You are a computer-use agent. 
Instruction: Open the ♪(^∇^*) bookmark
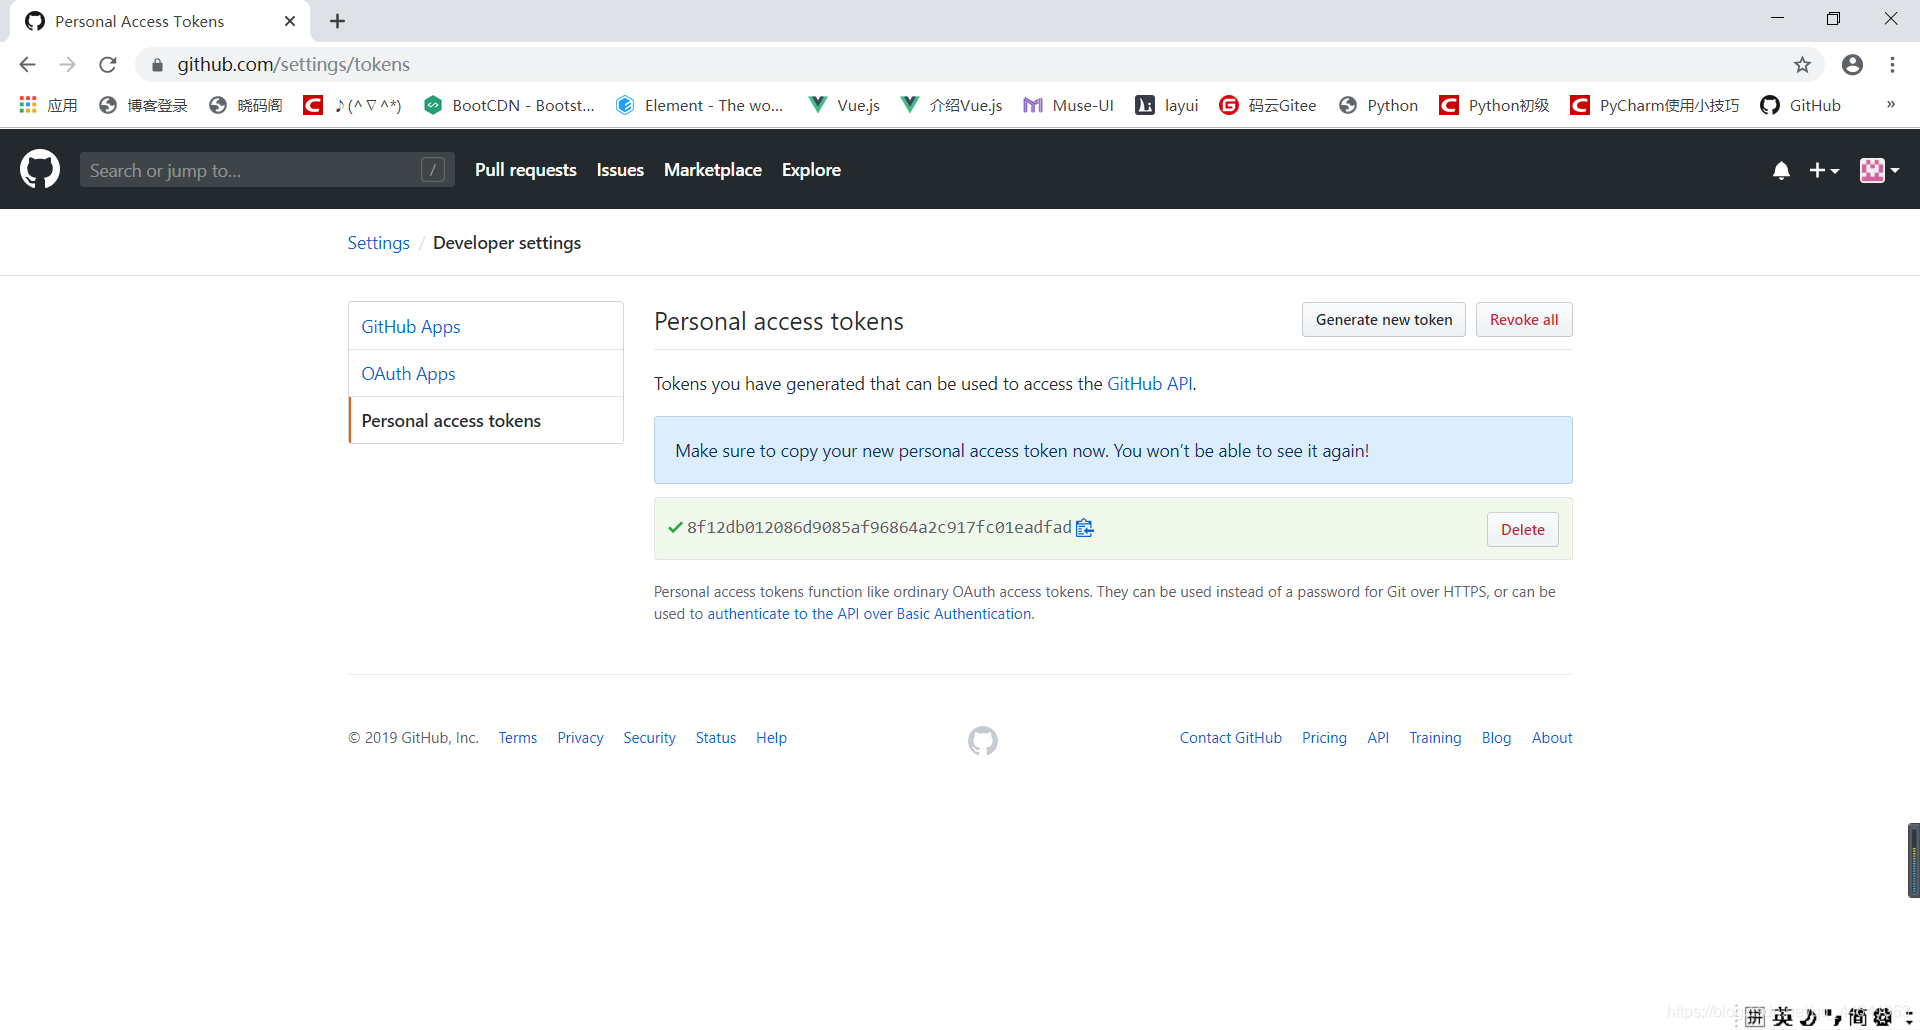tap(352, 105)
